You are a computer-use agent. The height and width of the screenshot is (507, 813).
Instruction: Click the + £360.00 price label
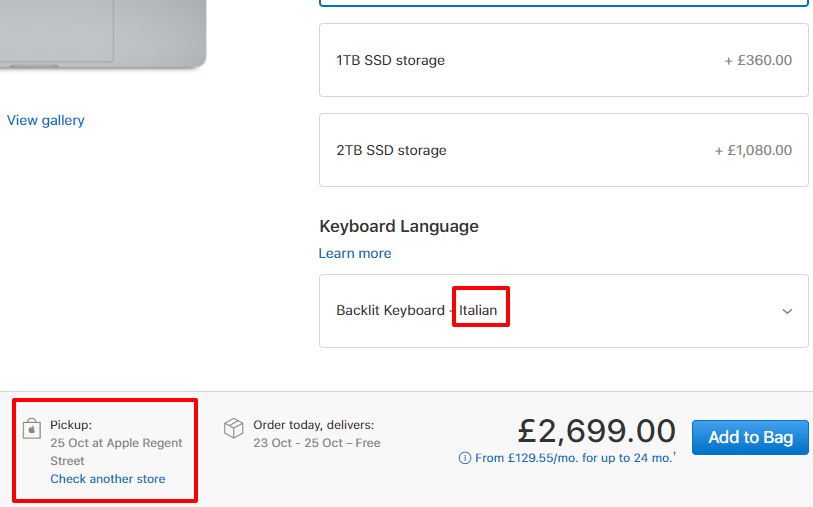(x=758, y=60)
